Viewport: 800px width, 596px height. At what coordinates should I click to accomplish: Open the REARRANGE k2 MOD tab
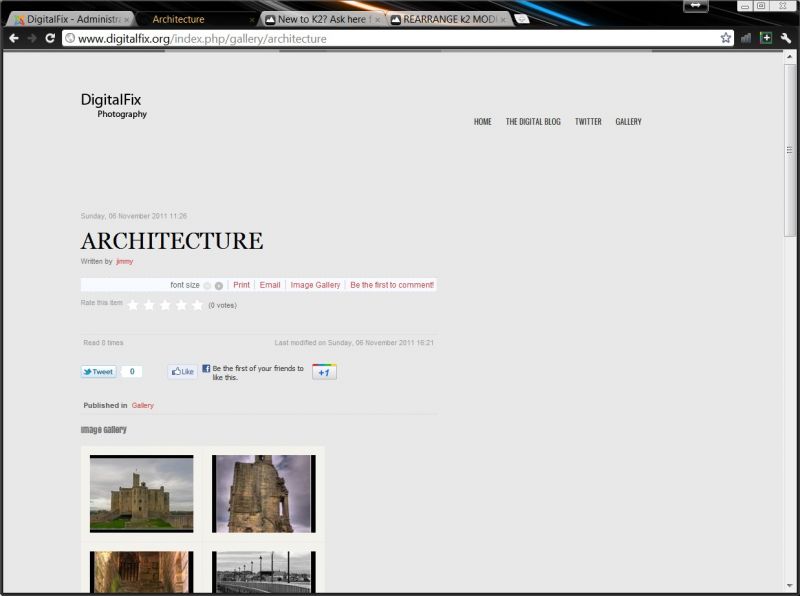[449, 19]
